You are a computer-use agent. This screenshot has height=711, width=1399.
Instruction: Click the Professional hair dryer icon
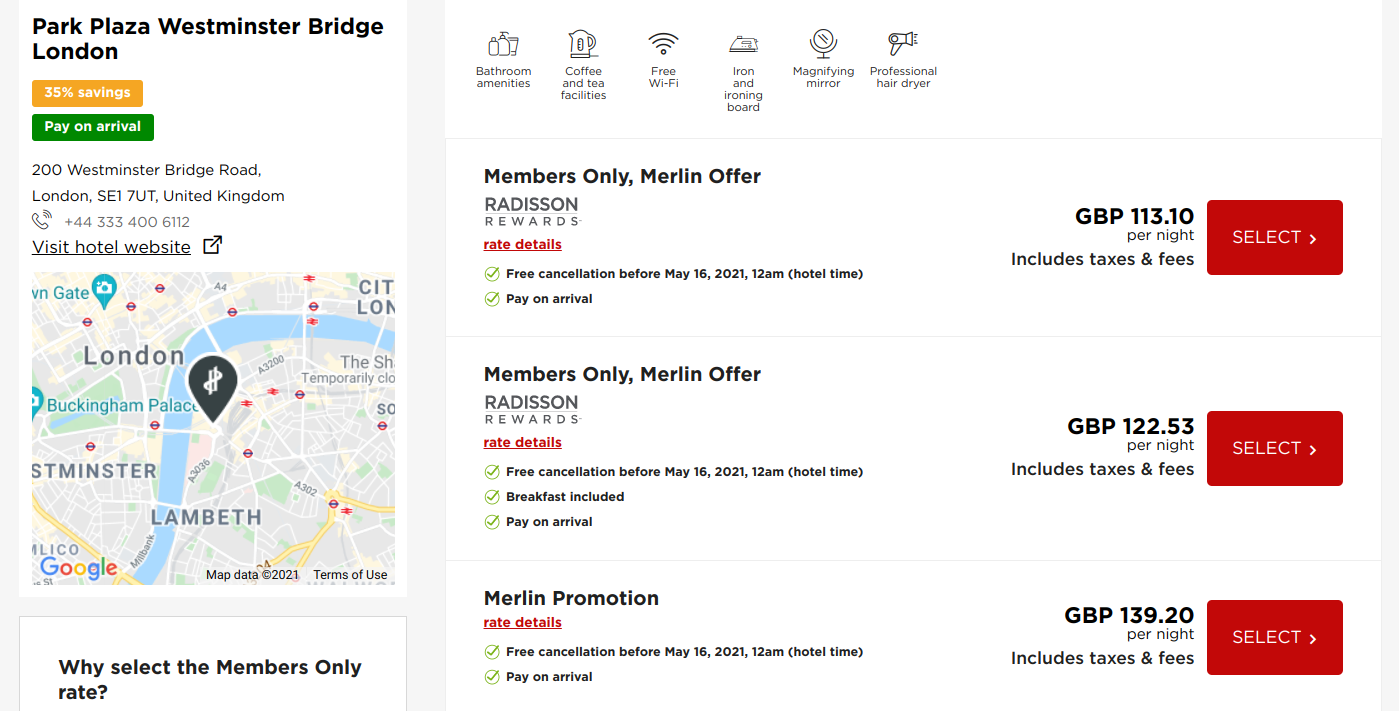tap(903, 45)
